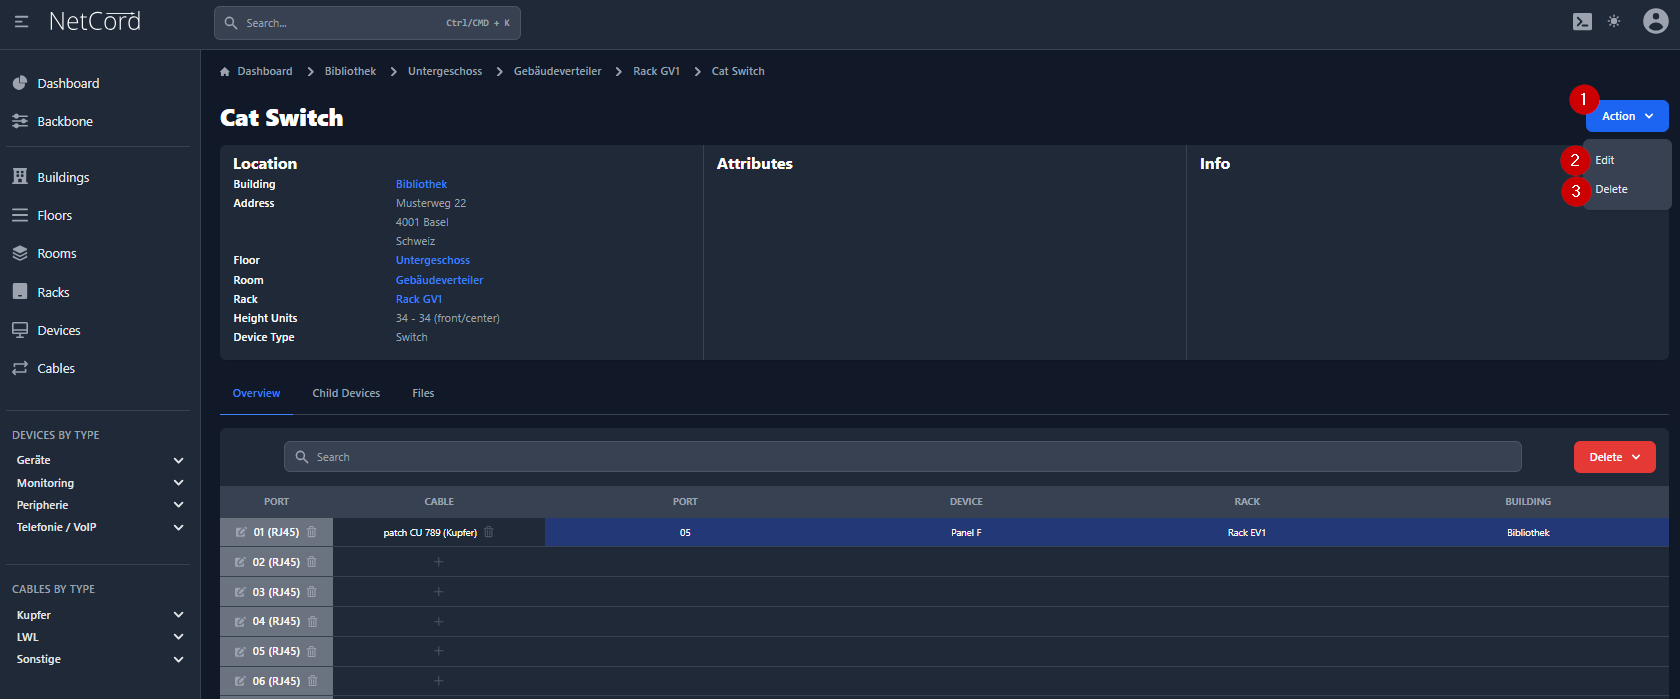Toggle light/dark theme with the sun icon
The image size is (1680, 699).
(1614, 22)
